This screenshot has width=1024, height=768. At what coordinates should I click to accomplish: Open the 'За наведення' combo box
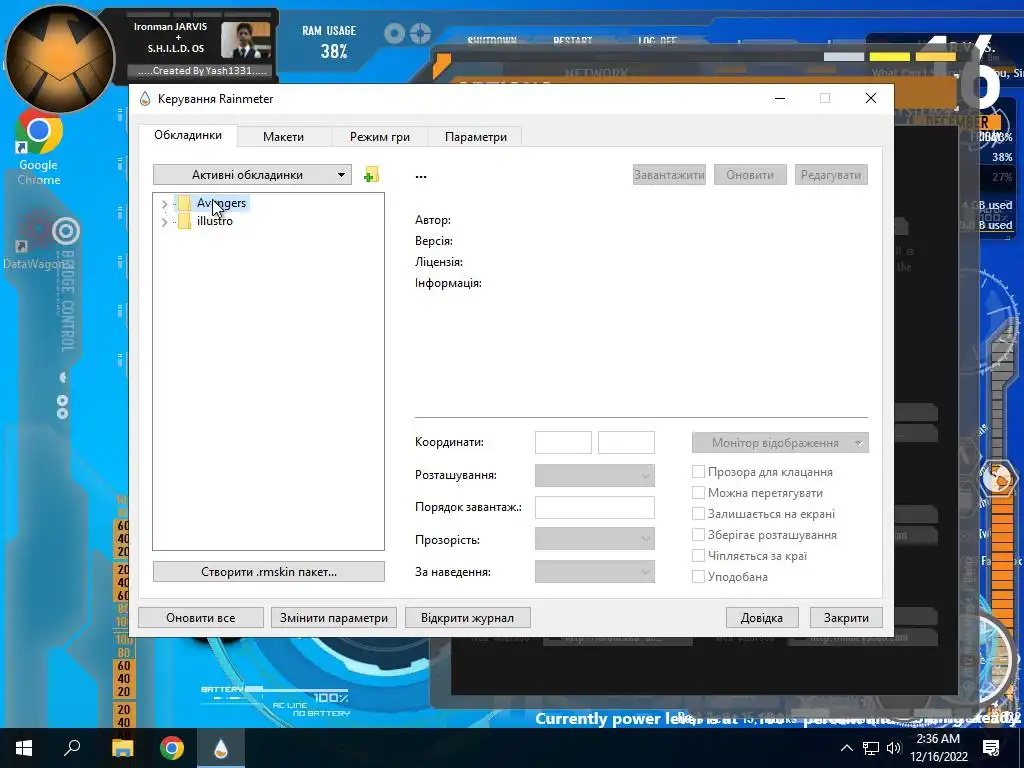point(594,571)
